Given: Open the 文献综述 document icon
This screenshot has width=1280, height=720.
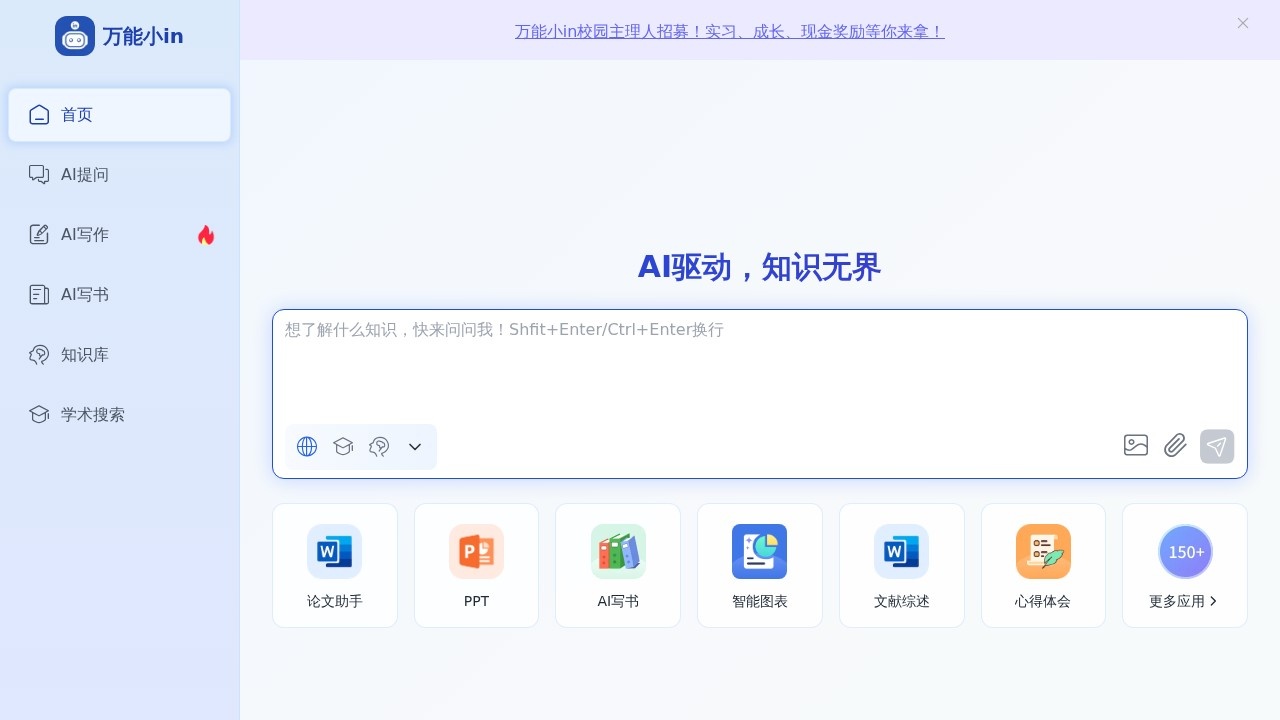Looking at the screenshot, I should click(901, 551).
